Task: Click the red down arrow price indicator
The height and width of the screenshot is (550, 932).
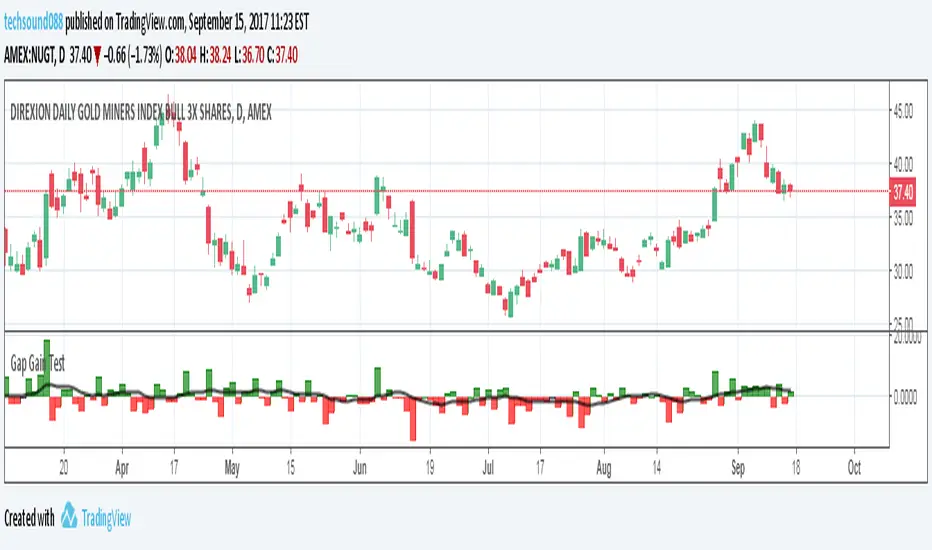Action: point(97,57)
